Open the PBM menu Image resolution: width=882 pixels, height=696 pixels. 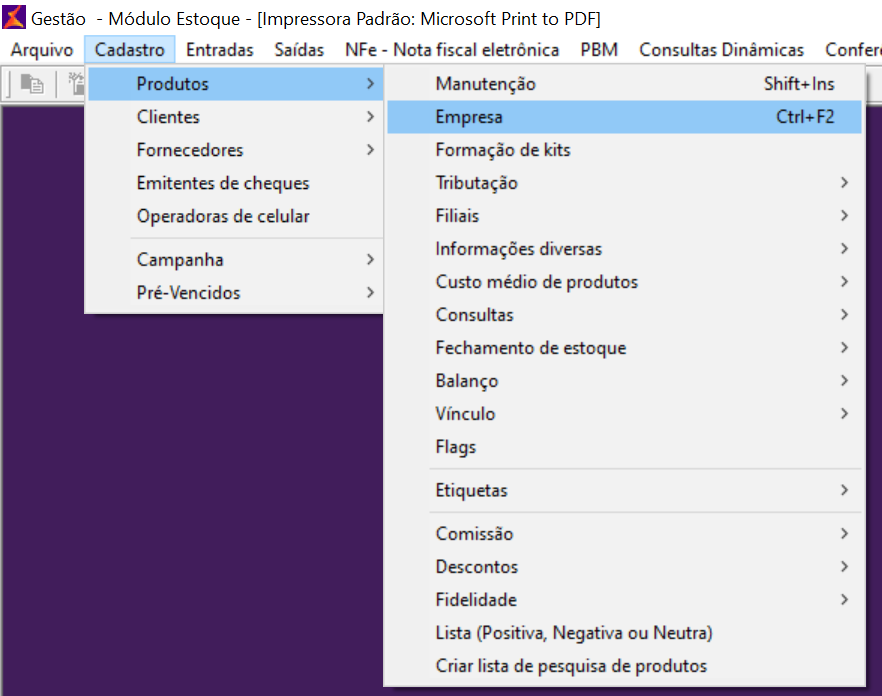(x=599, y=50)
